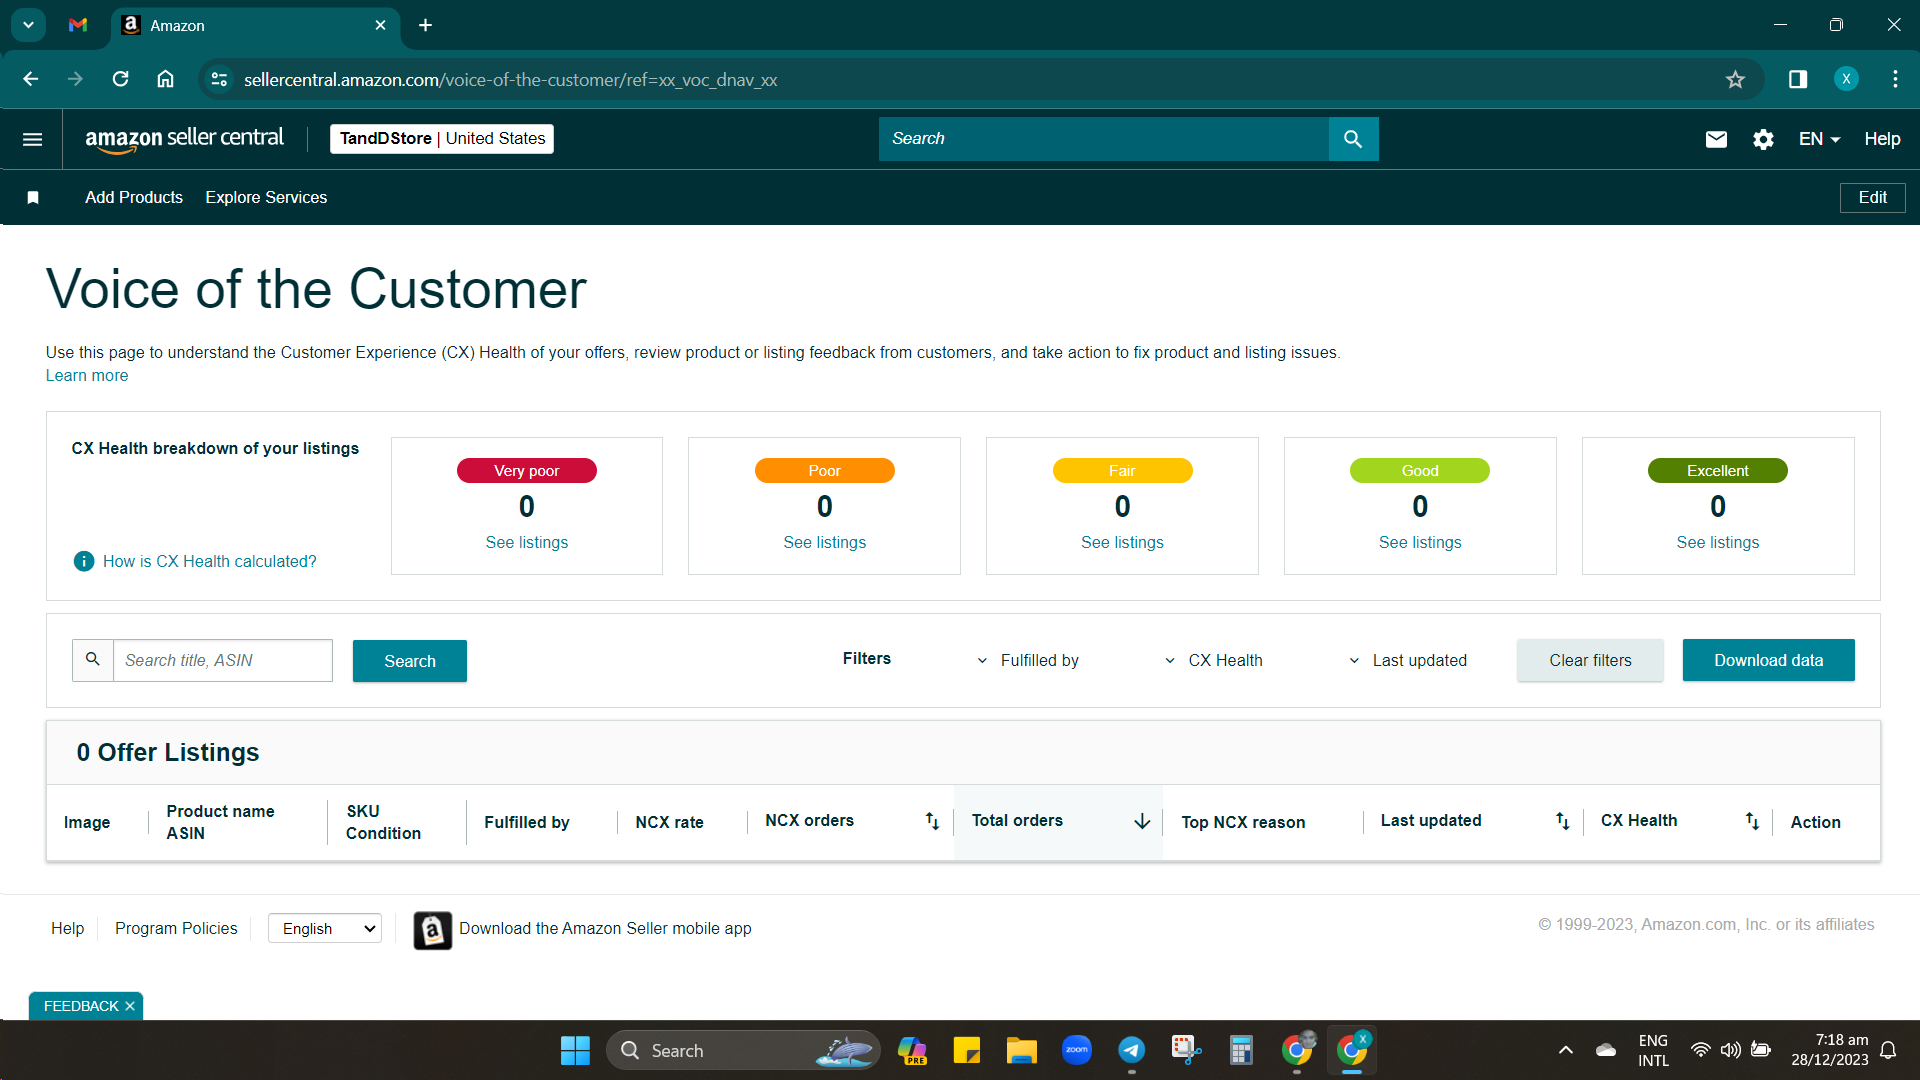Screen dimensions: 1920x1080
Task: Go back to the previous page
Action: [31, 79]
